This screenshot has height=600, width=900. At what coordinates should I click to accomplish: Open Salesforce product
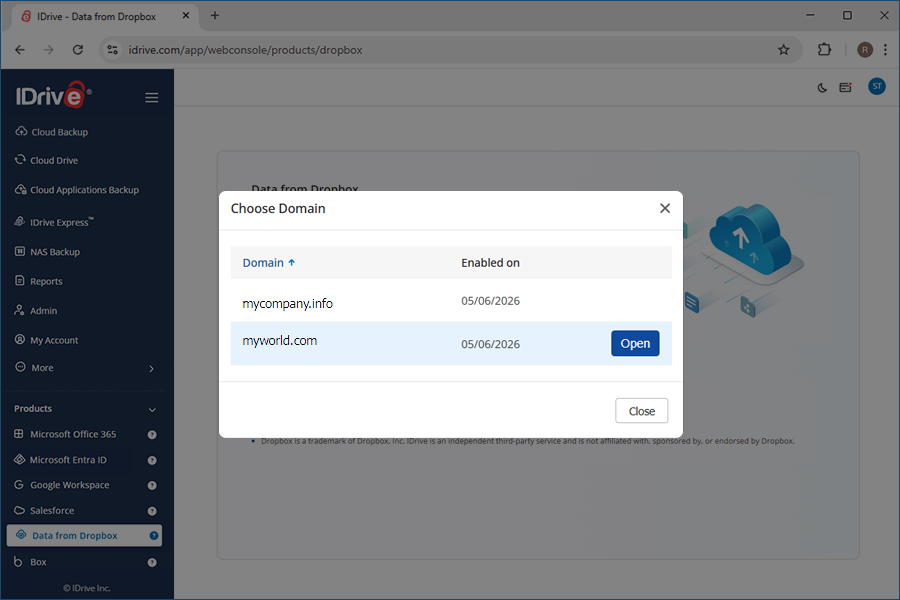[52, 510]
